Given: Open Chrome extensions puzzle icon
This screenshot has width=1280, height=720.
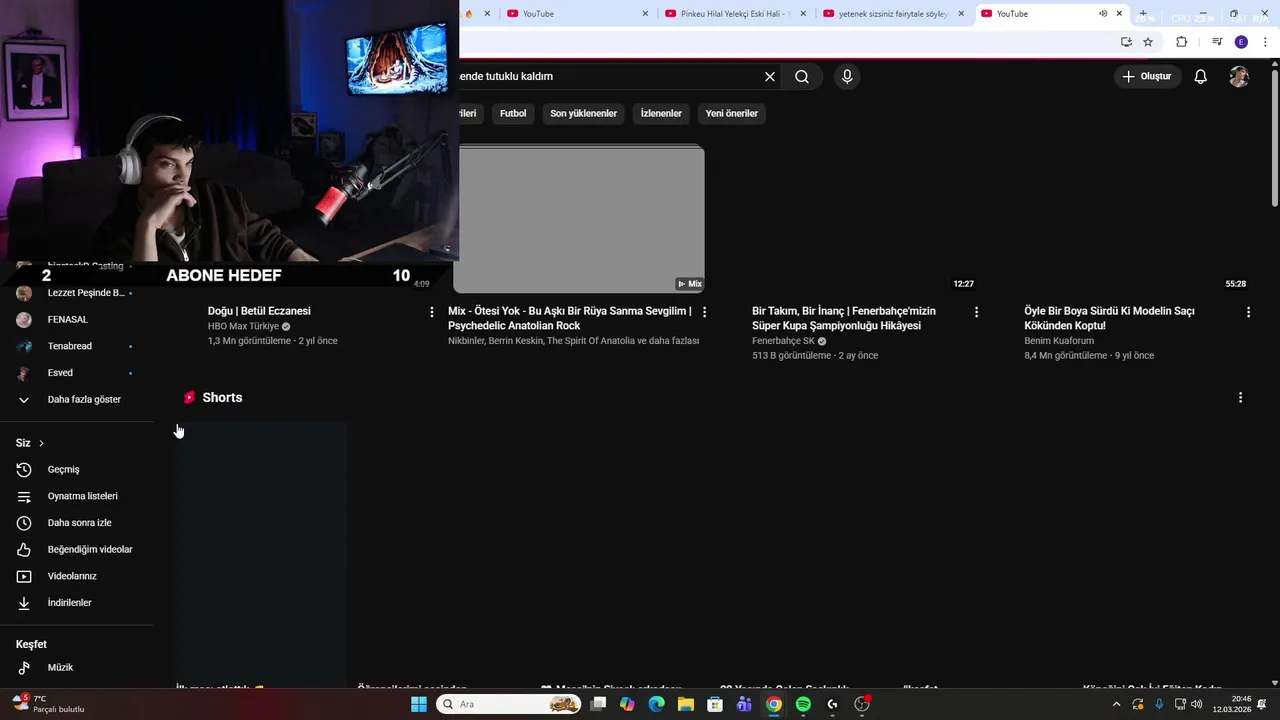Looking at the screenshot, I should [x=1181, y=42].
